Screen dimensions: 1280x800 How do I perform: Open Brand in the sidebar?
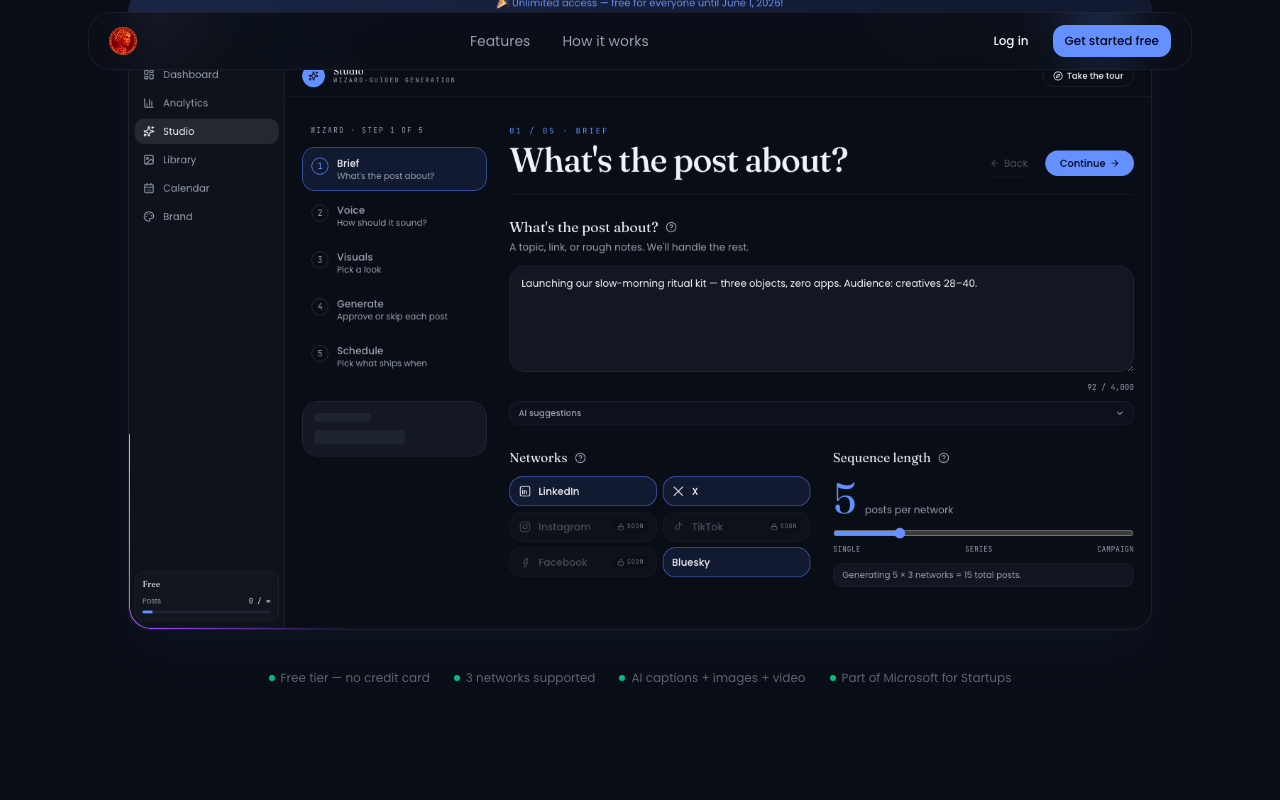207,216
